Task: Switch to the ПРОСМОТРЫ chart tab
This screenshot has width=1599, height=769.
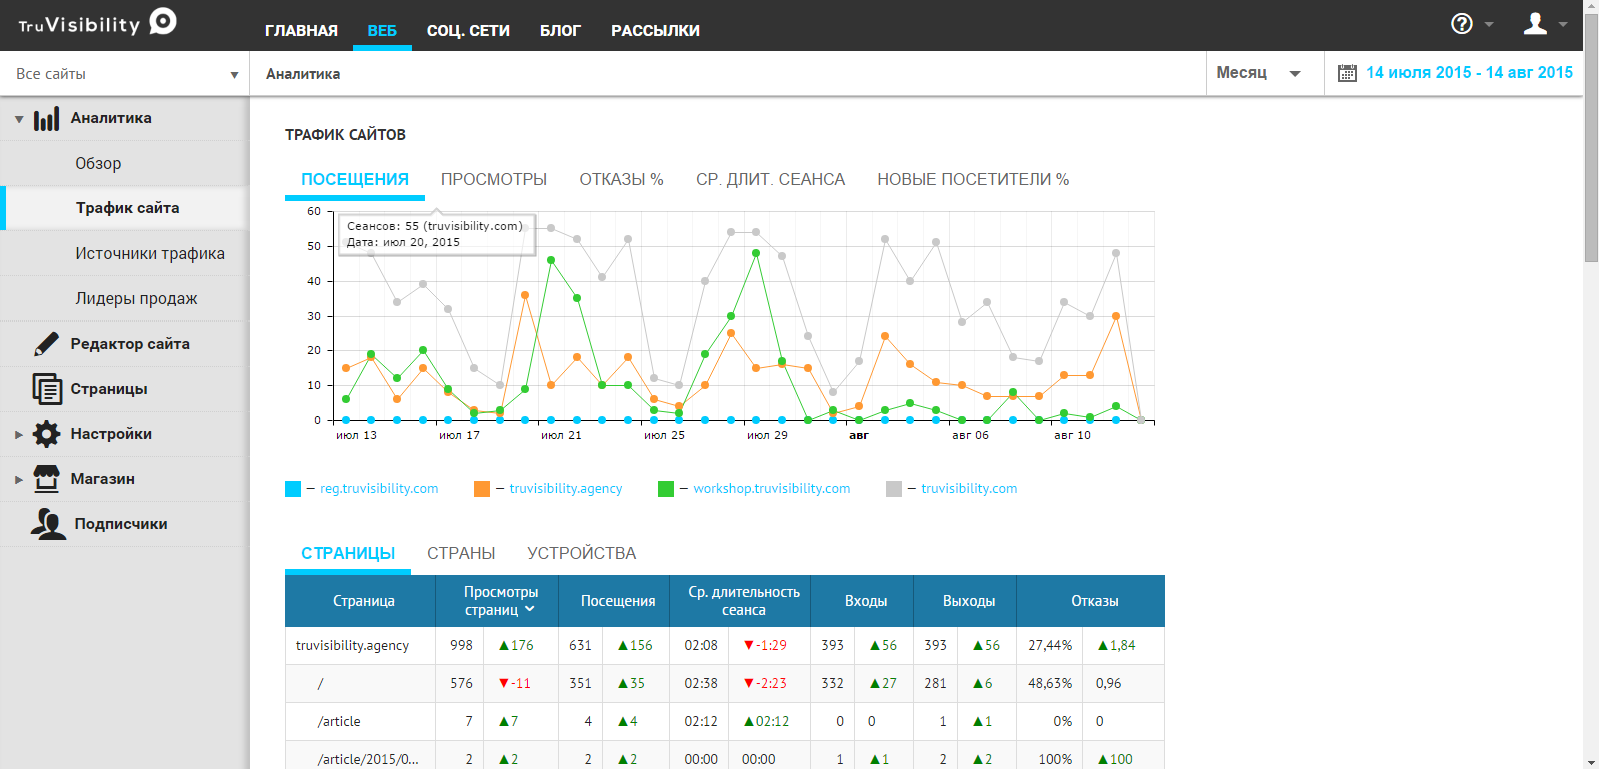Action: [x=494, y=180]
